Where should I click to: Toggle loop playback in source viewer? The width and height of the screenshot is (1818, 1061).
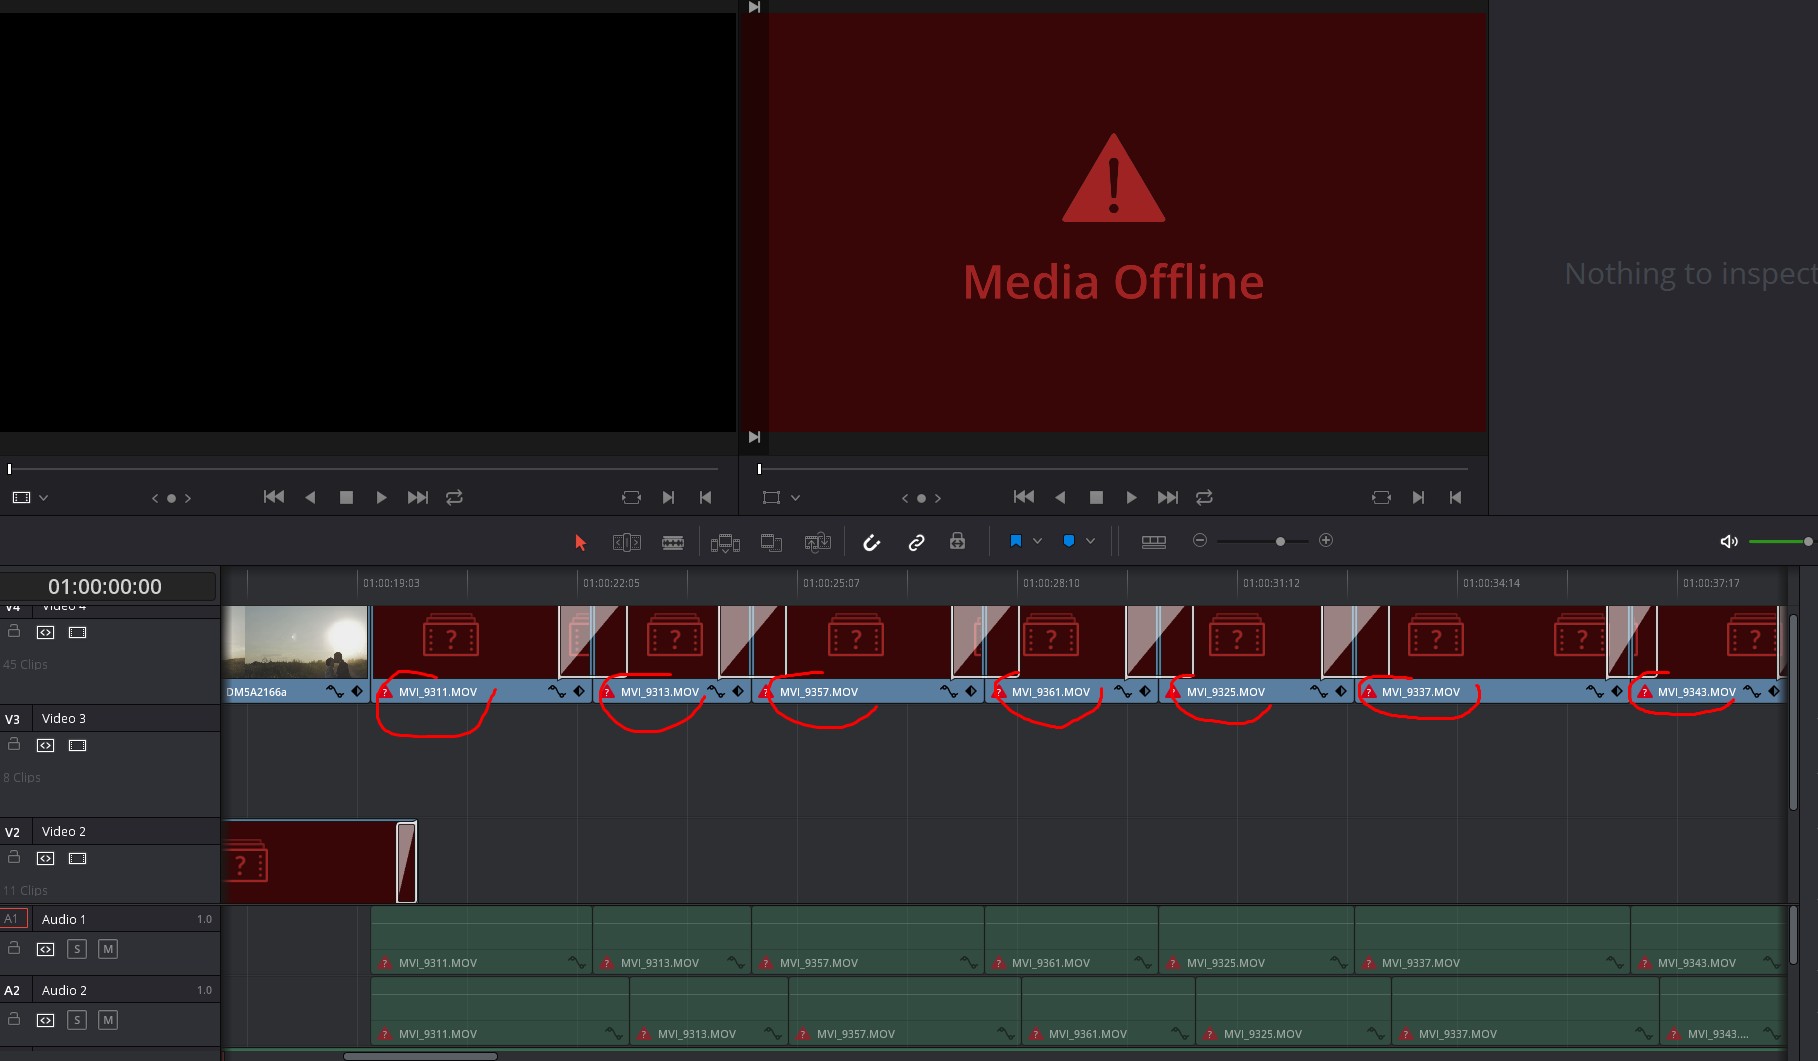[454, 497]
